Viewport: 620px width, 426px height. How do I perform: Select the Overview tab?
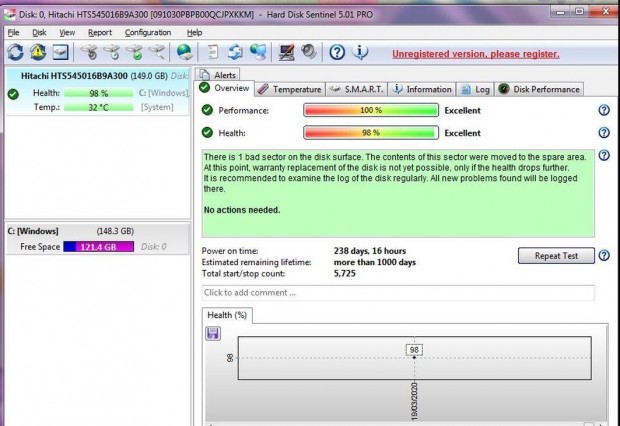coord(224,88)
